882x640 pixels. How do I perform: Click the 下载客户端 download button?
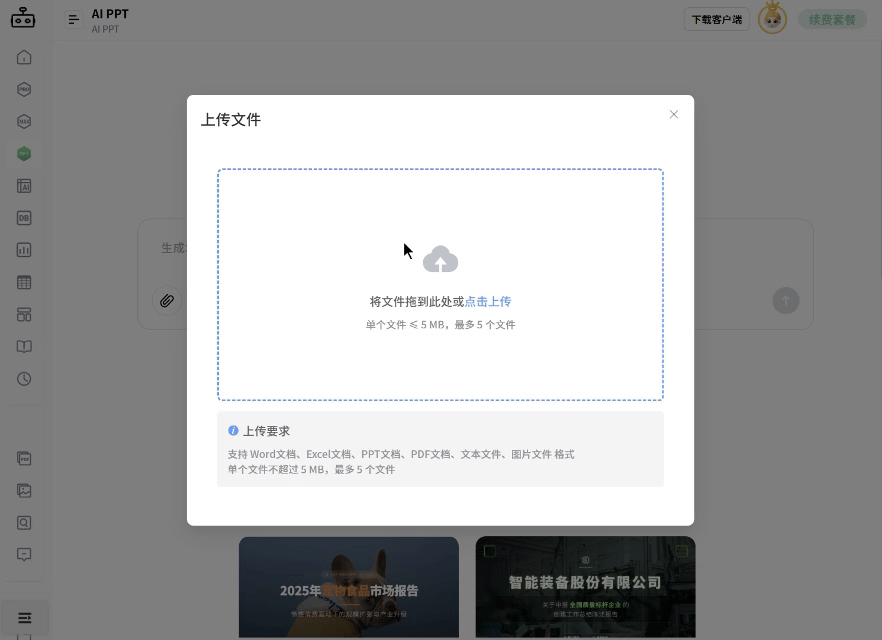717,19
